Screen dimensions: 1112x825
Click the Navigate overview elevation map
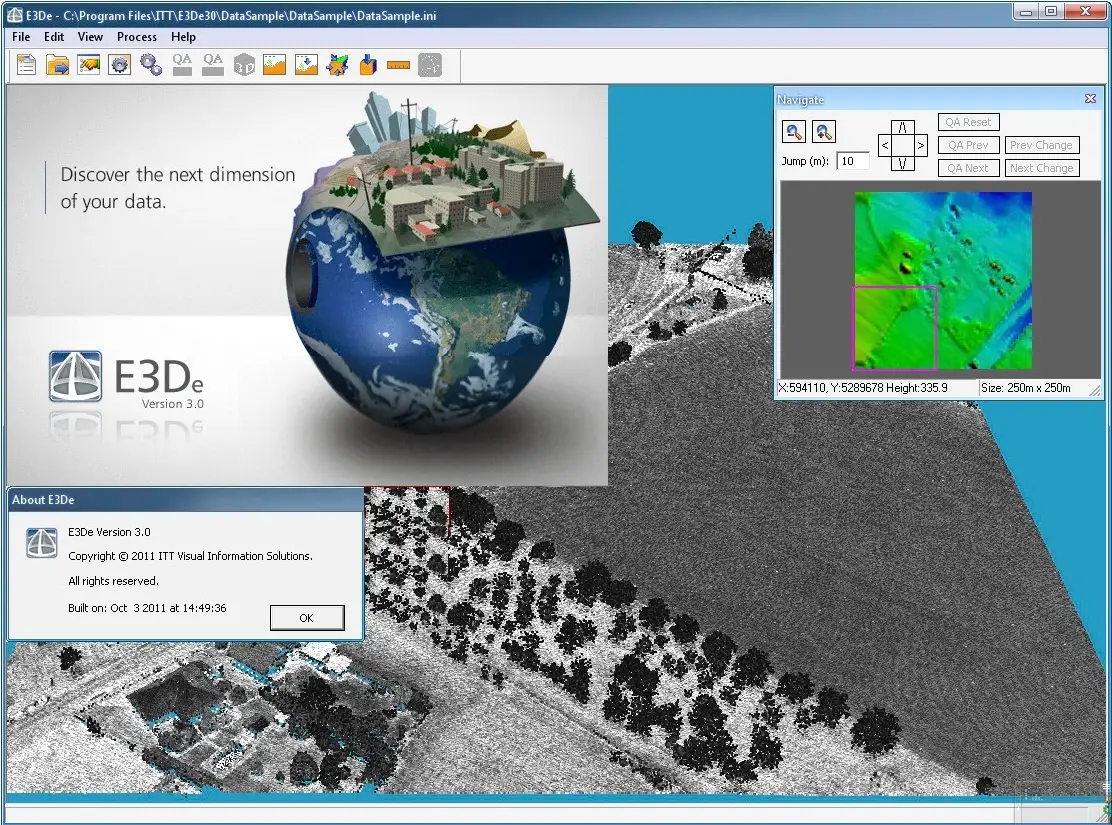pyautogui.click(x=943, y=281)
